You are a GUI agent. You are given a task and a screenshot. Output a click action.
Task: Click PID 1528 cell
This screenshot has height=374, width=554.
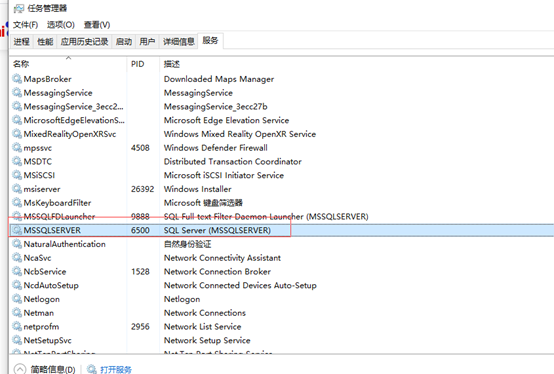[x=140, y=272]
